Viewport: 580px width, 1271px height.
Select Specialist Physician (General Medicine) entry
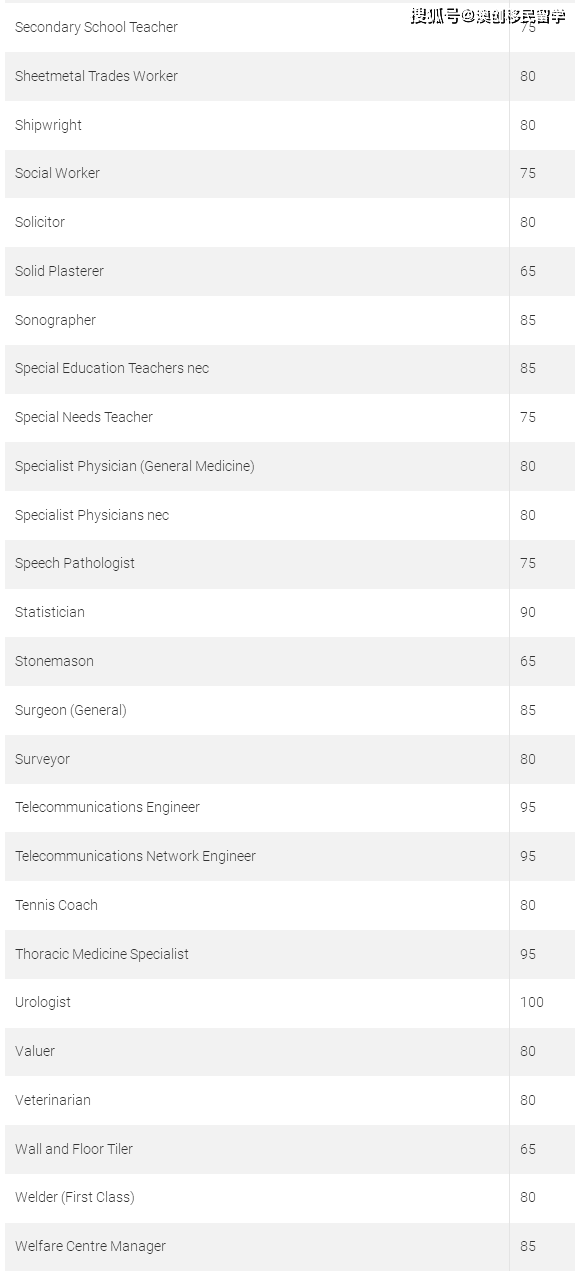[290, 466]
